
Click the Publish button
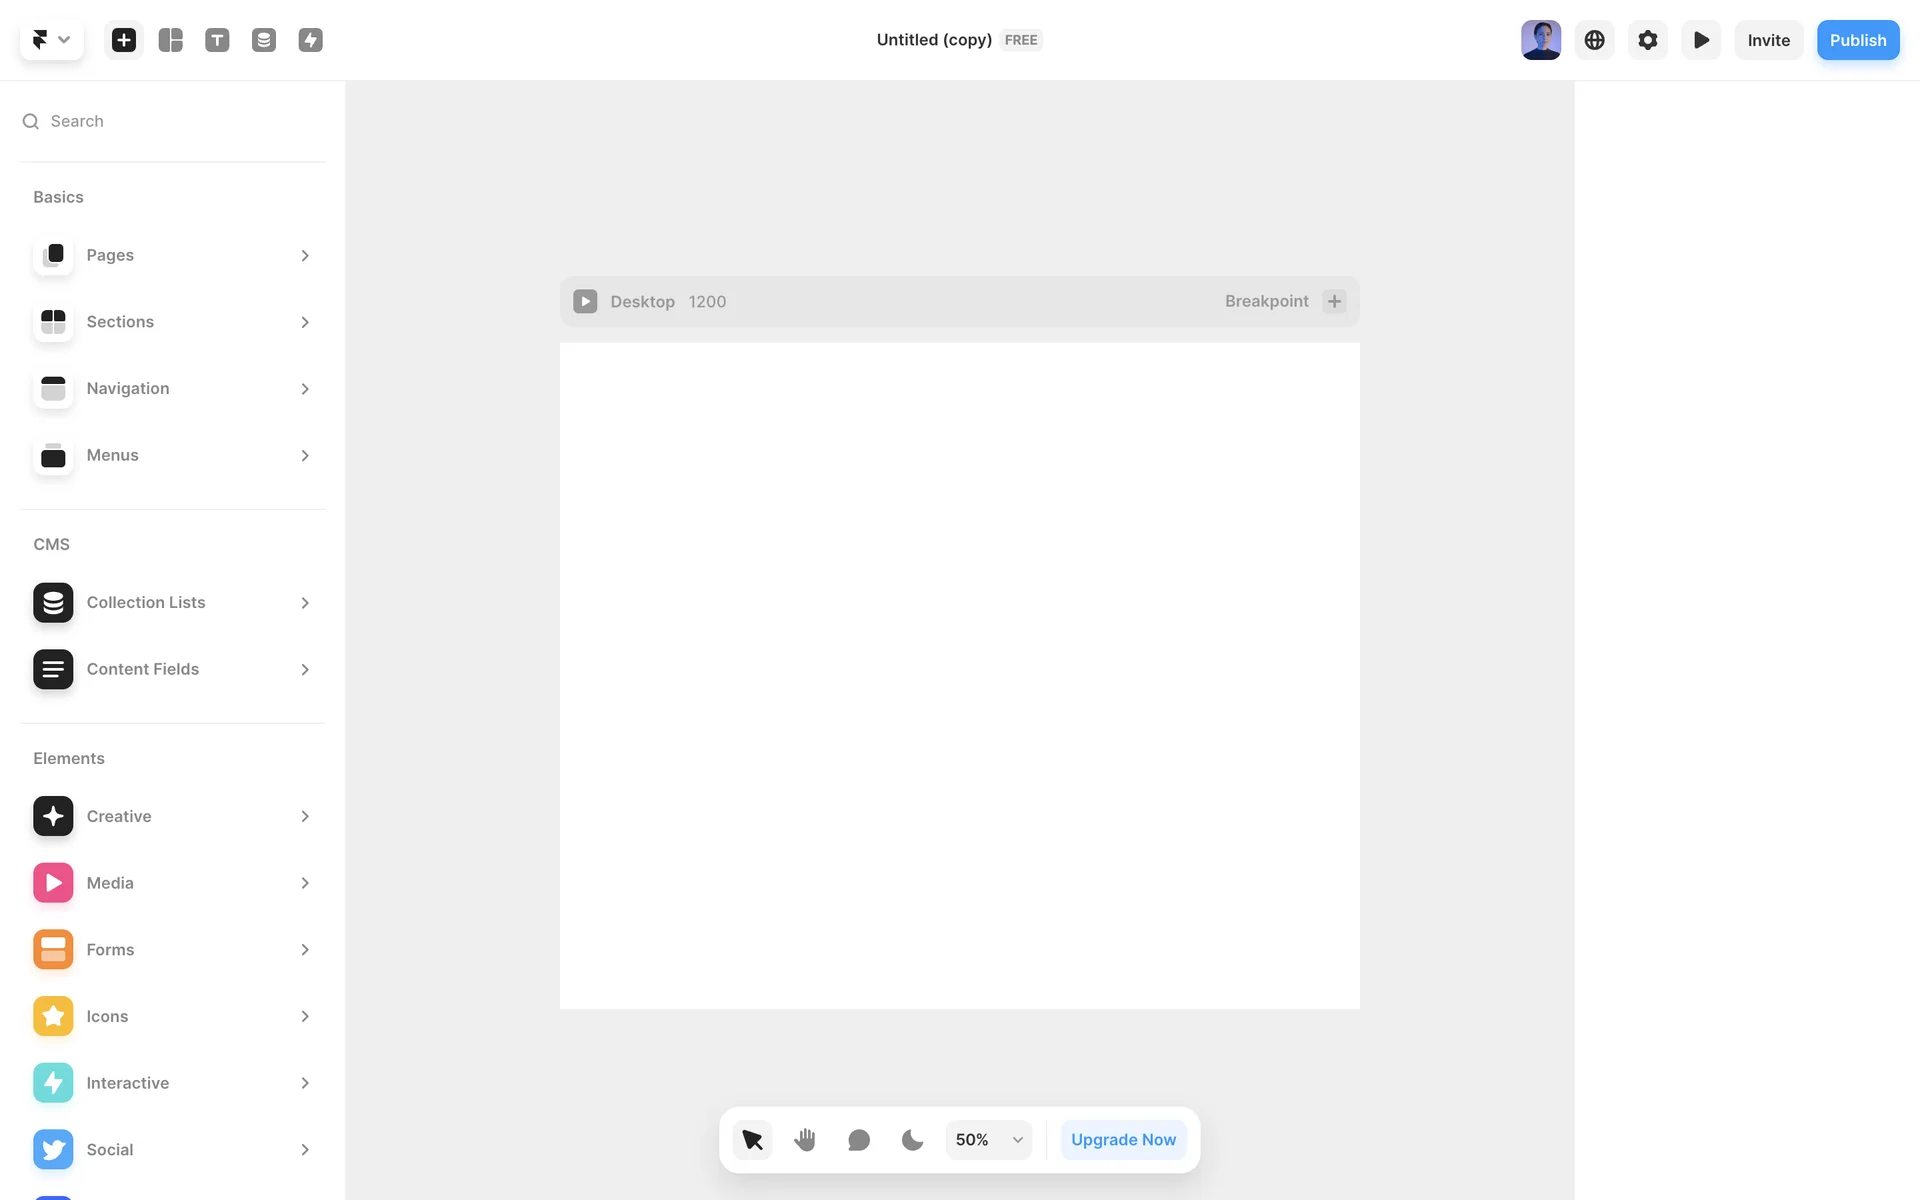[x=1857, y=40]
